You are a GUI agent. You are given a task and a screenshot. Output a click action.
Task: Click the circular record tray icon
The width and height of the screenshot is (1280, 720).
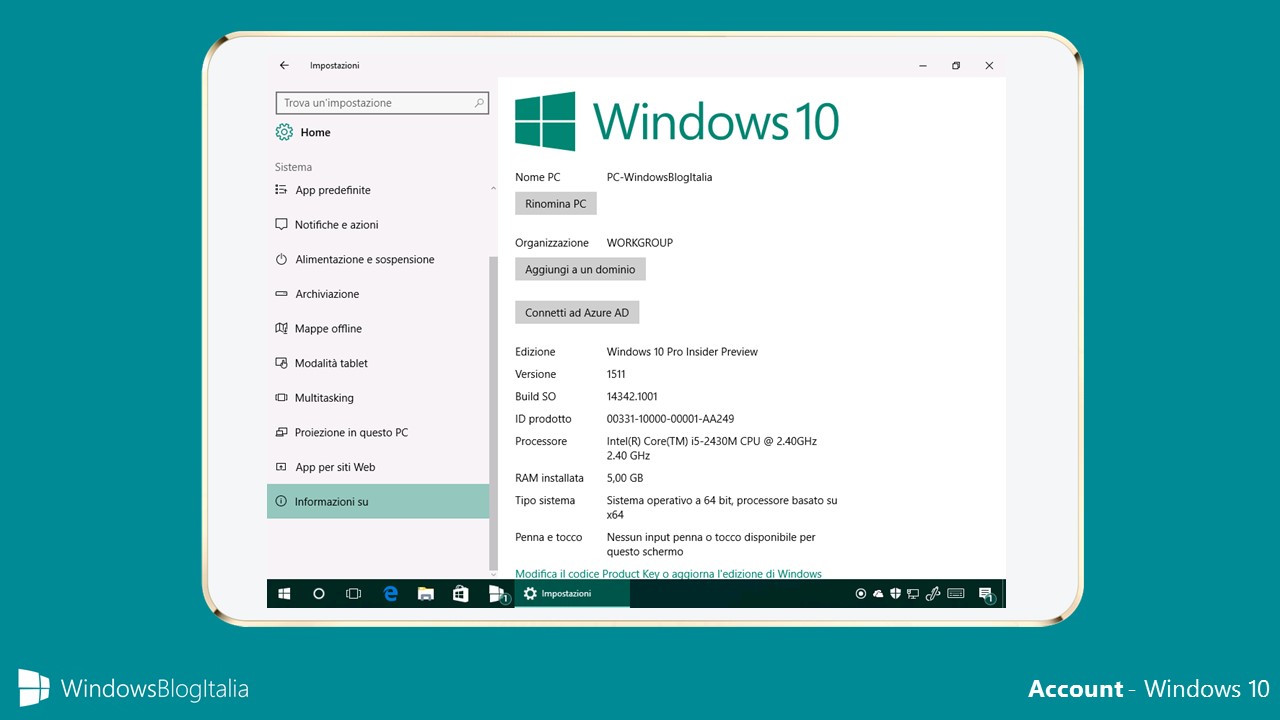[861, 594]
